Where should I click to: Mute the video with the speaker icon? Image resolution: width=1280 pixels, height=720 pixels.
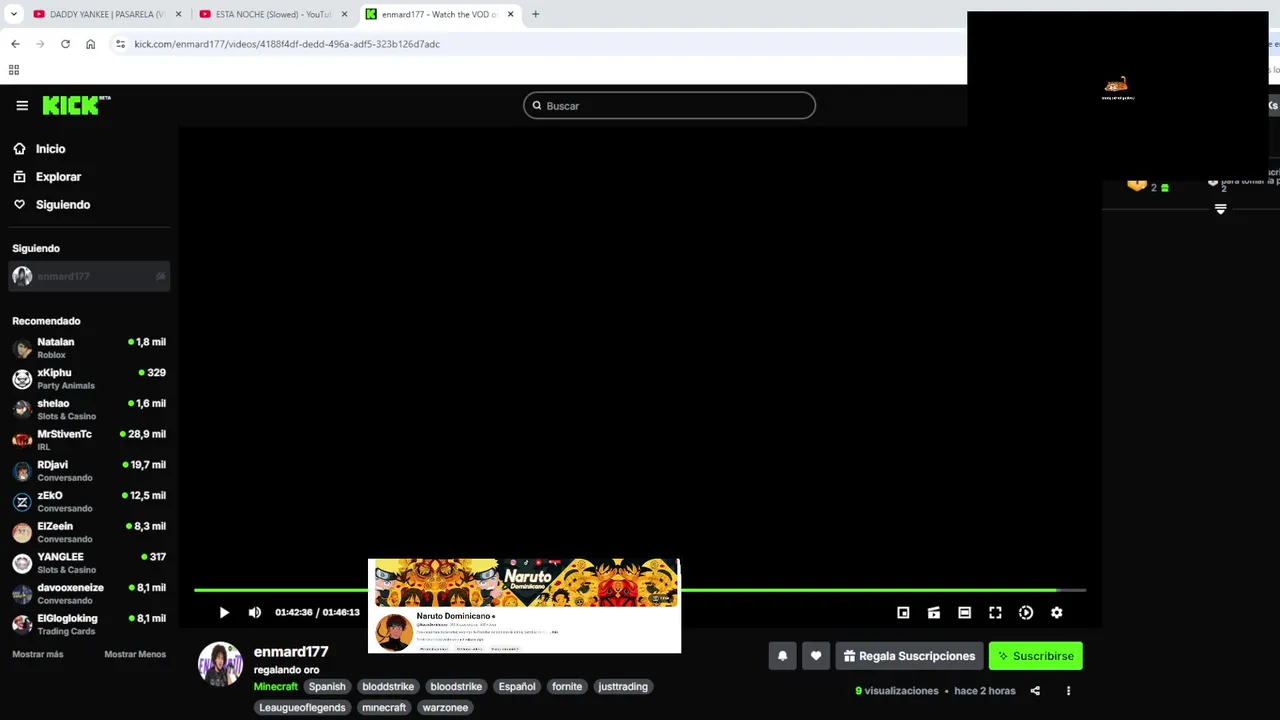[x=255, y=613]
